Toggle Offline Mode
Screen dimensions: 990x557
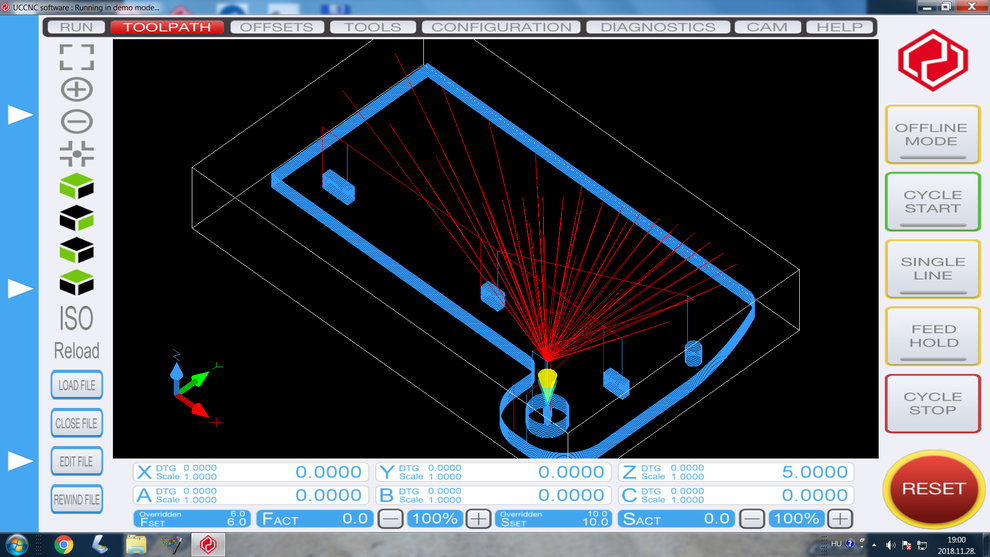point(931,135)
